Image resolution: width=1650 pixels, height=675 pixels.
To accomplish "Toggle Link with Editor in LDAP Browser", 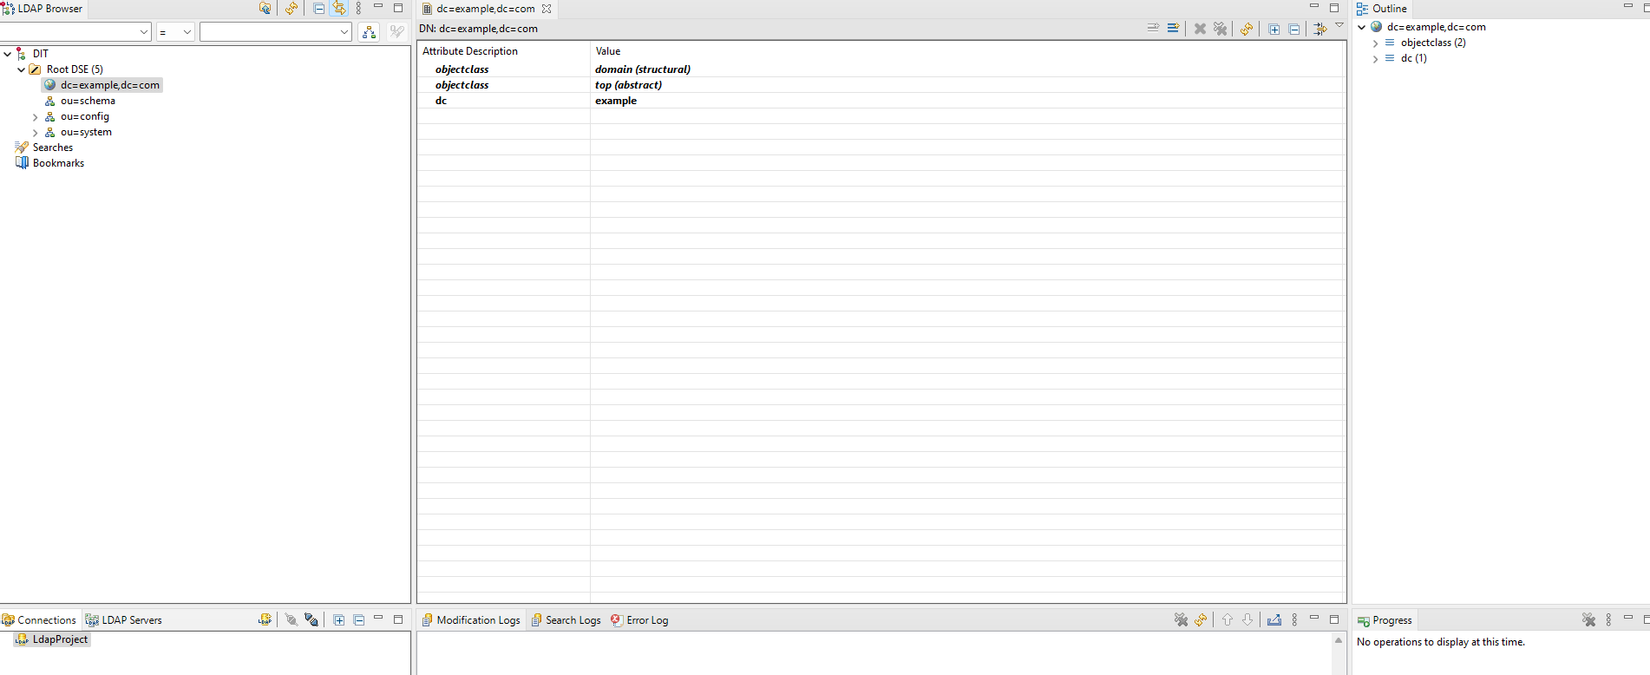I will pyautogui.click(x=339, y=8).
